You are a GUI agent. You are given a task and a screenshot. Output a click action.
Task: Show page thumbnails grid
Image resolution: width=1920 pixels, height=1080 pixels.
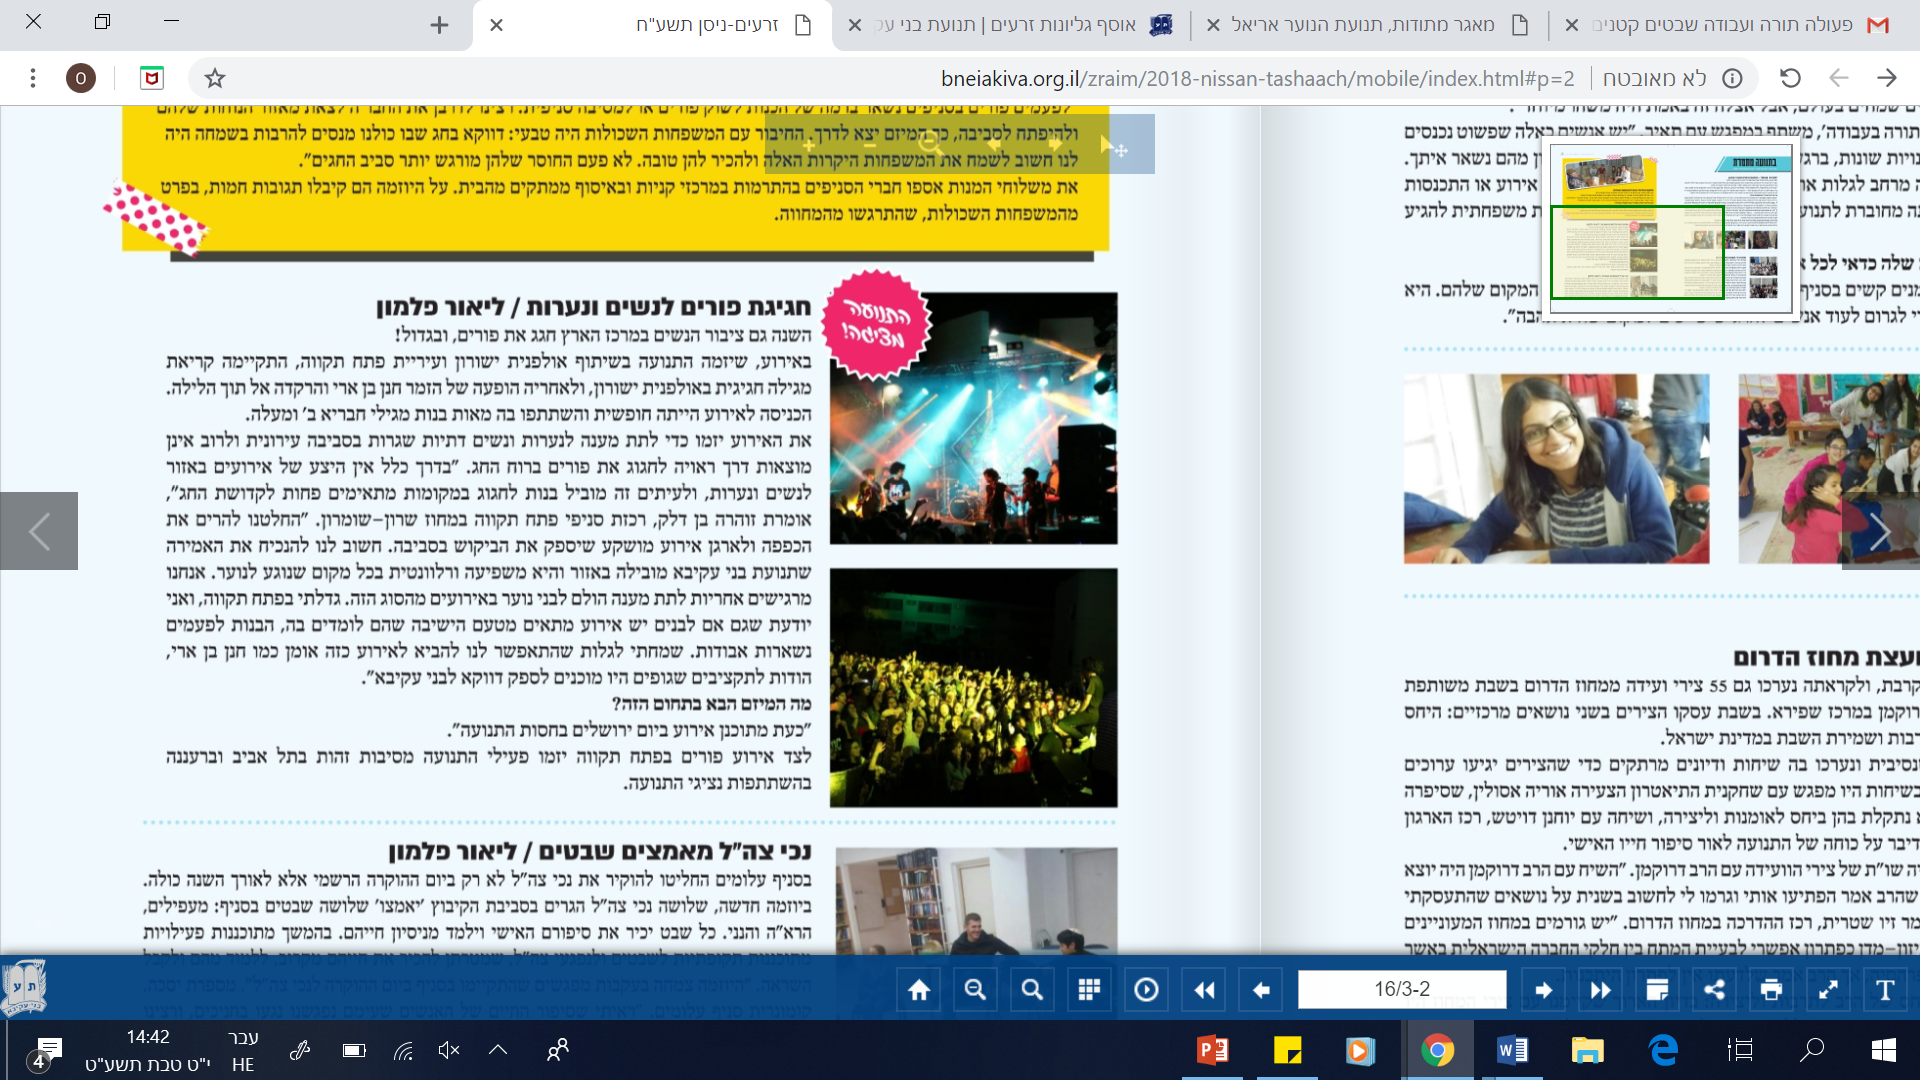point(1089,990)
